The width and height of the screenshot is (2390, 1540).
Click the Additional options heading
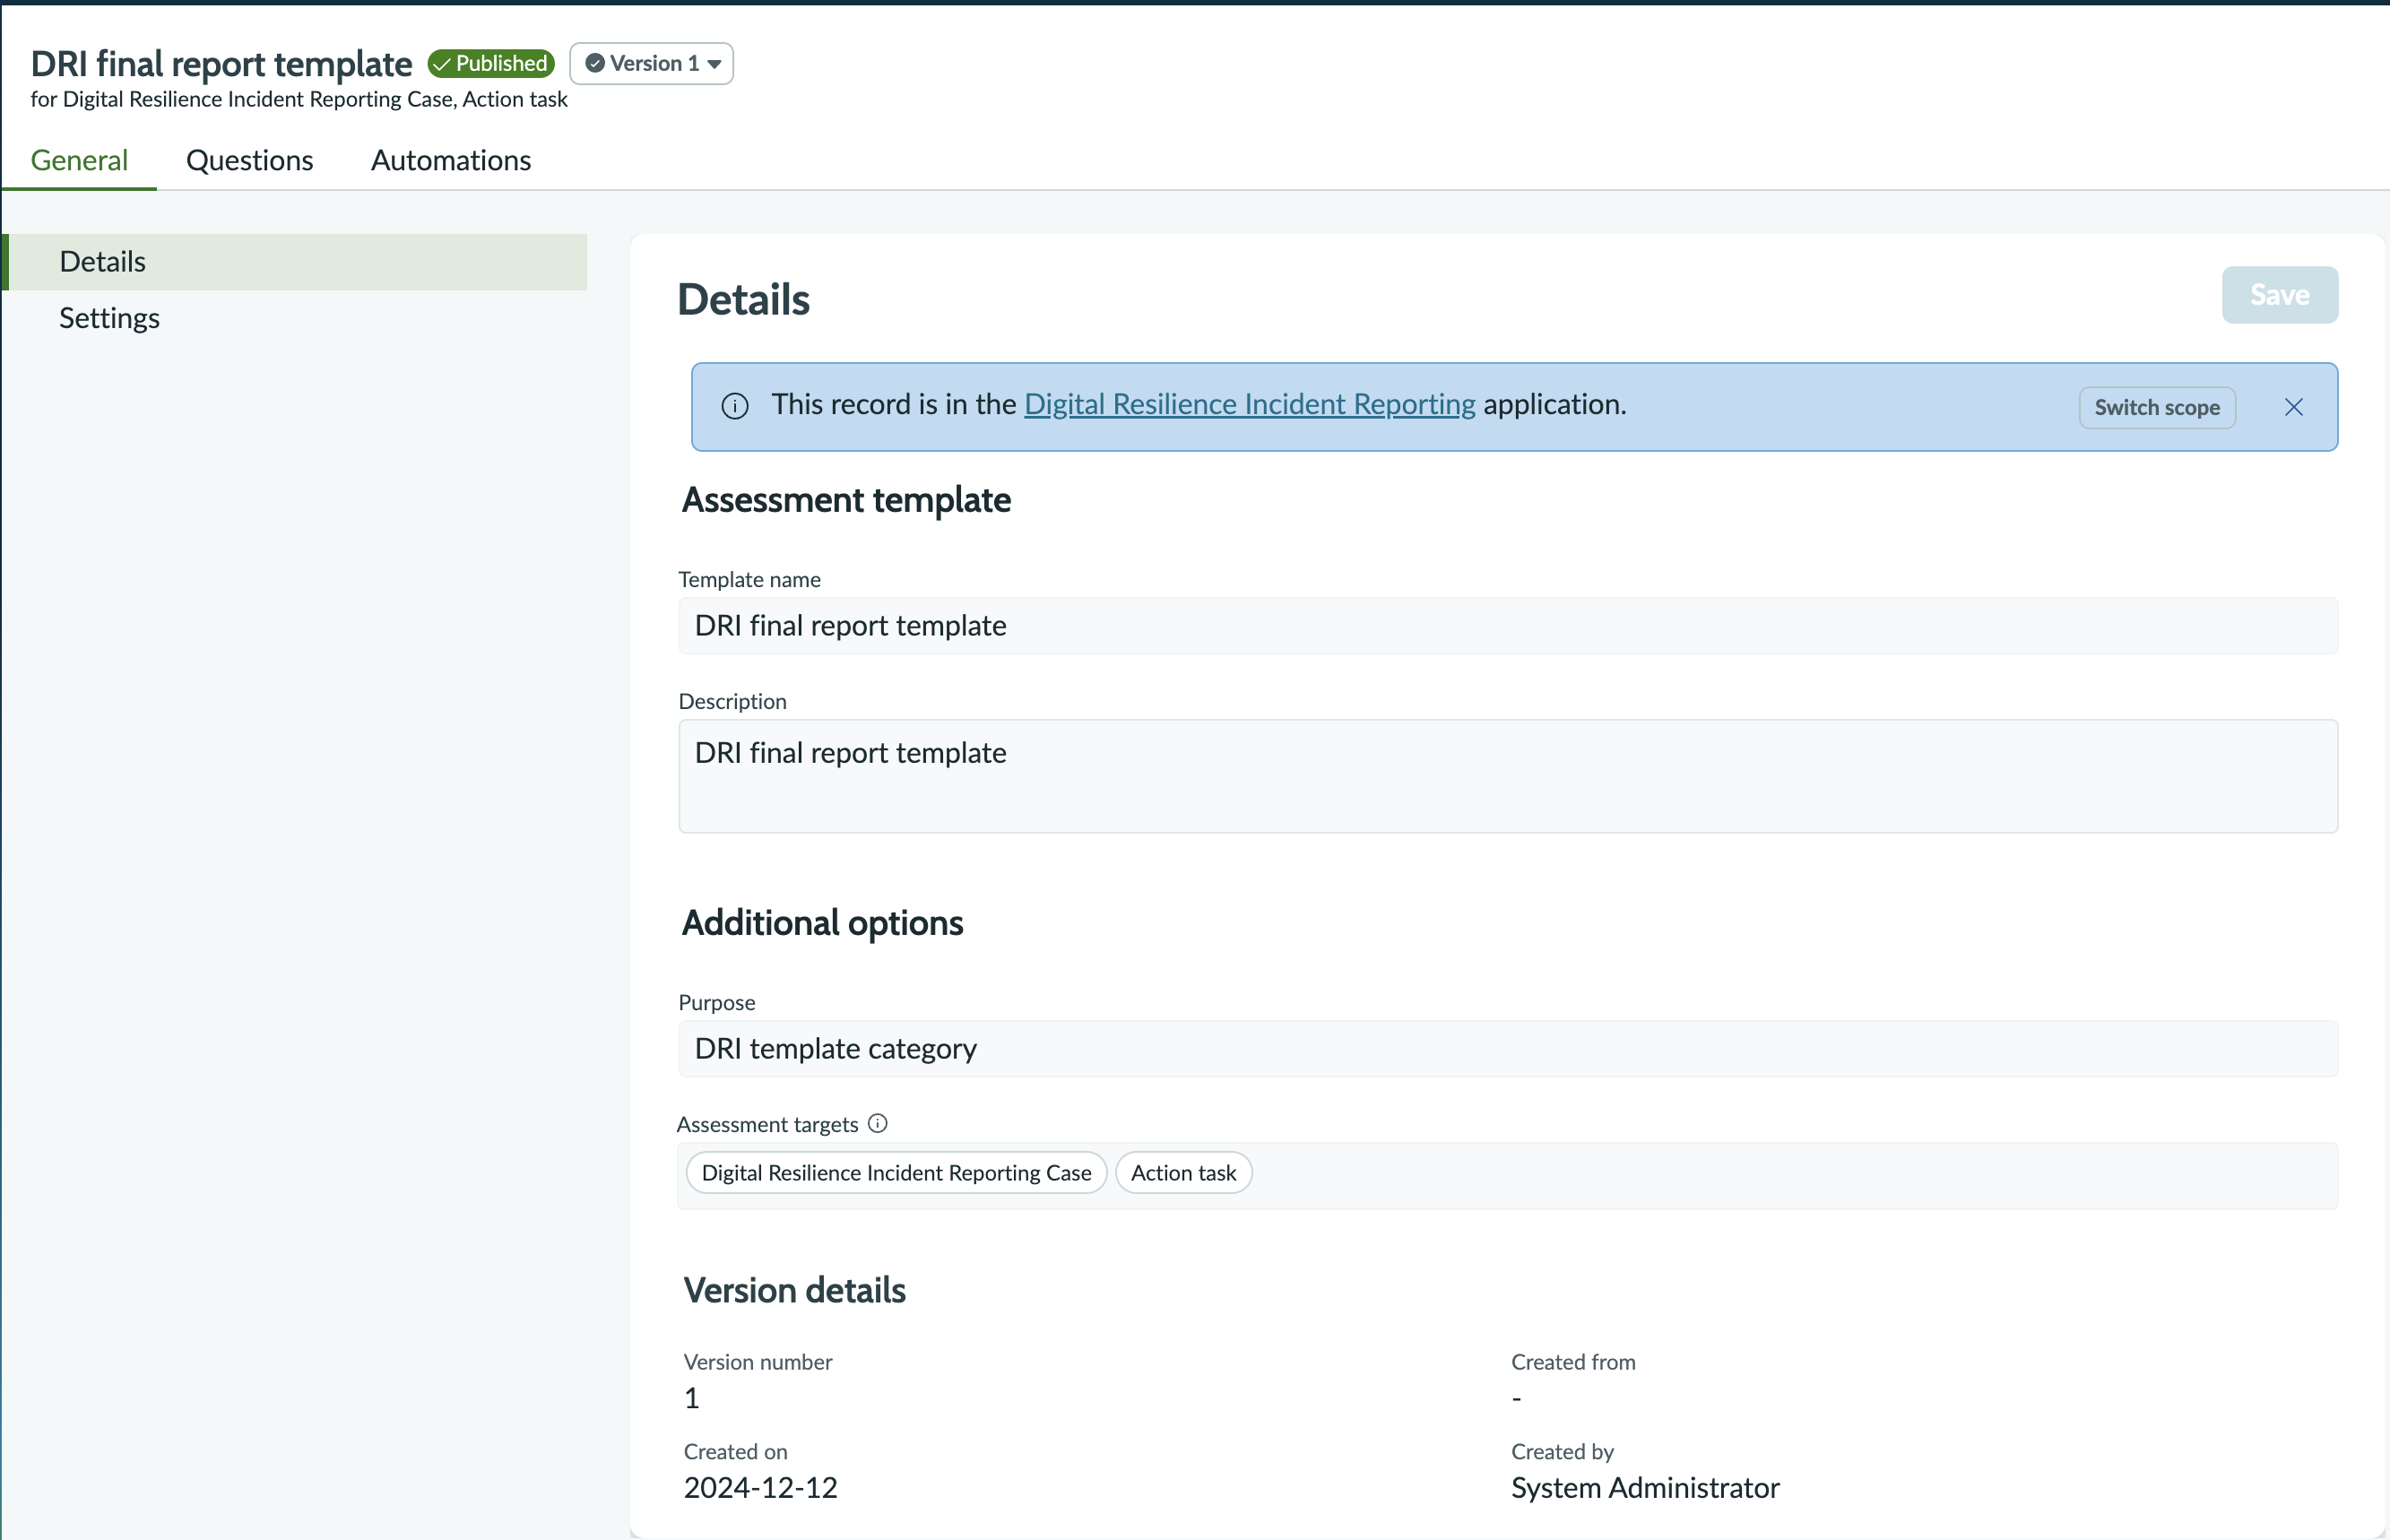822,923
